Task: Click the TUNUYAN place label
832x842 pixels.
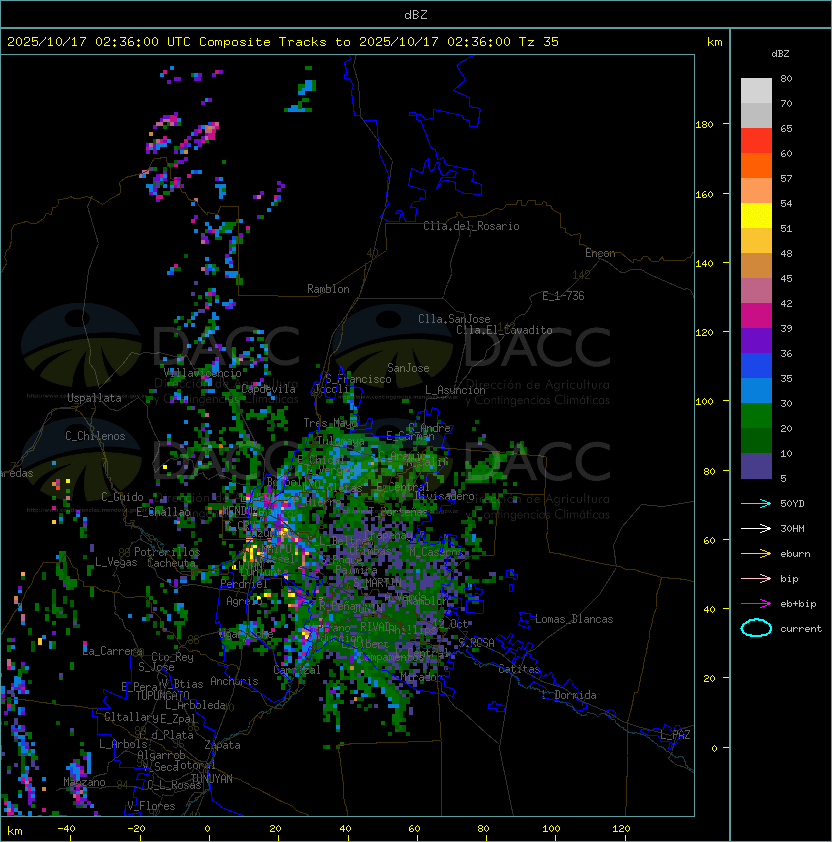Action: pos(212,779)
